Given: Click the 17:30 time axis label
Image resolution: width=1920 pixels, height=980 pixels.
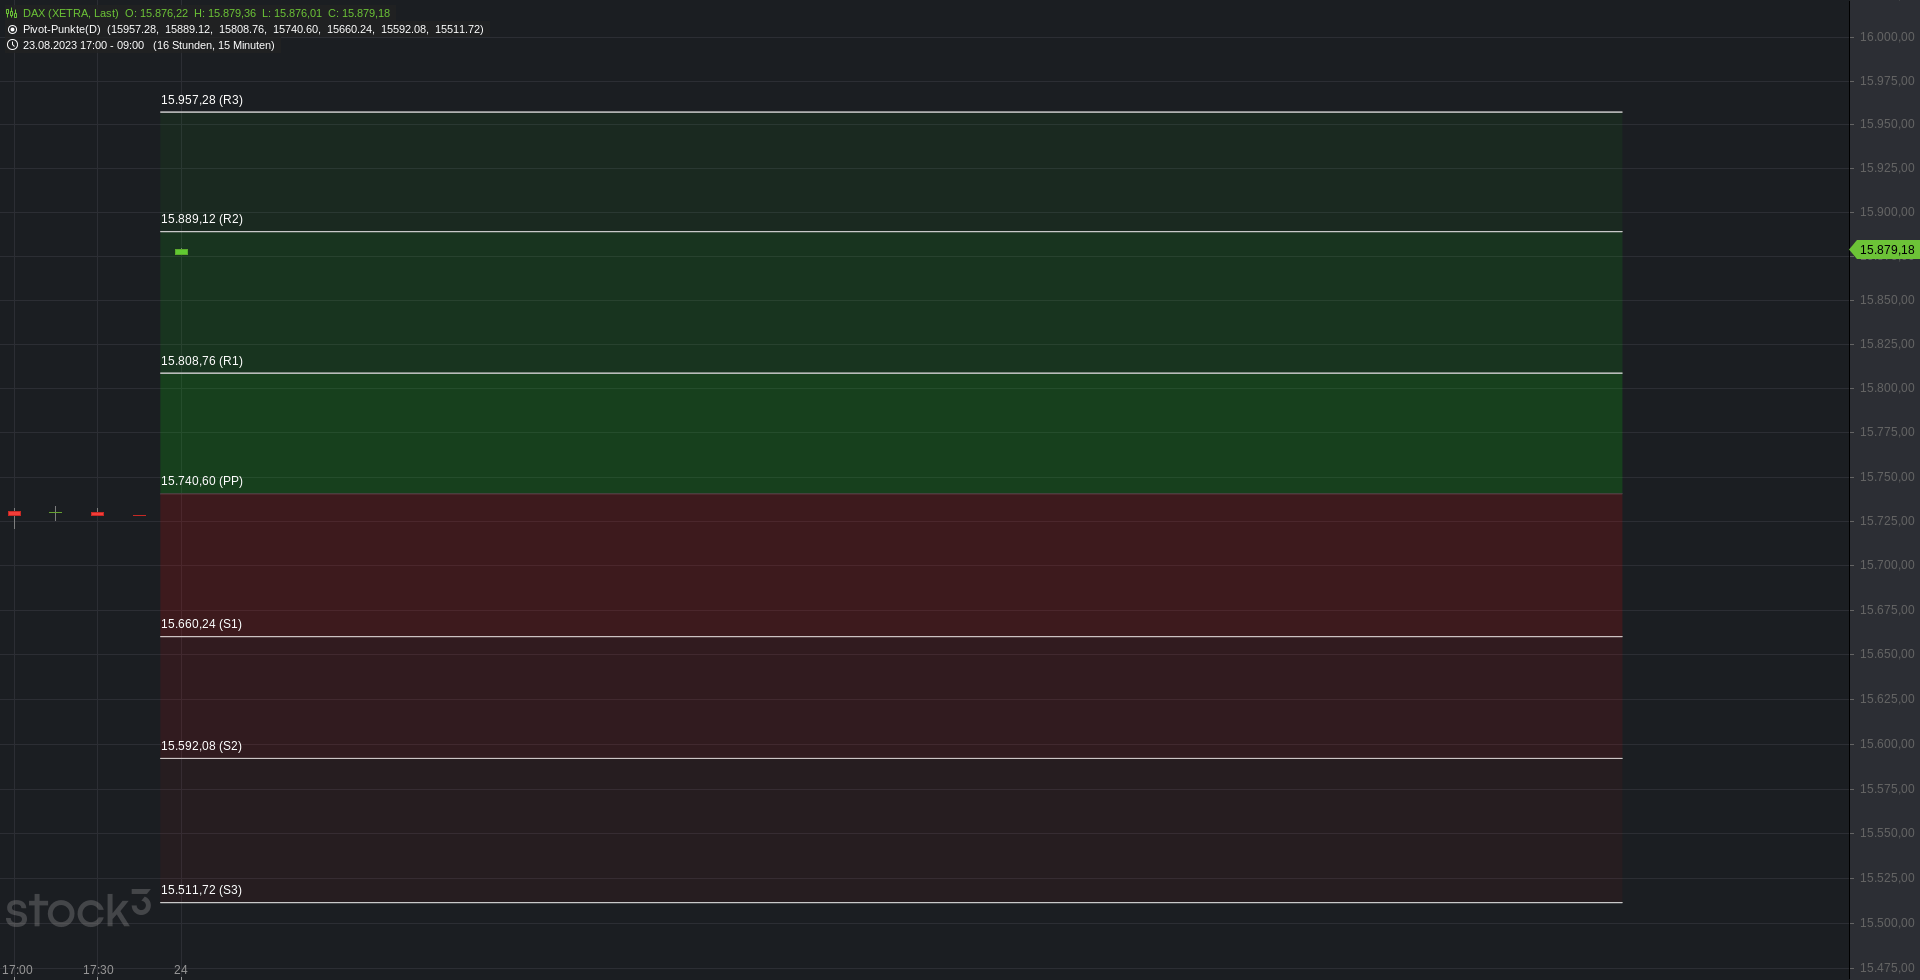Looking at the screenshot, I should pyautogui.click(x=98, y=970).
